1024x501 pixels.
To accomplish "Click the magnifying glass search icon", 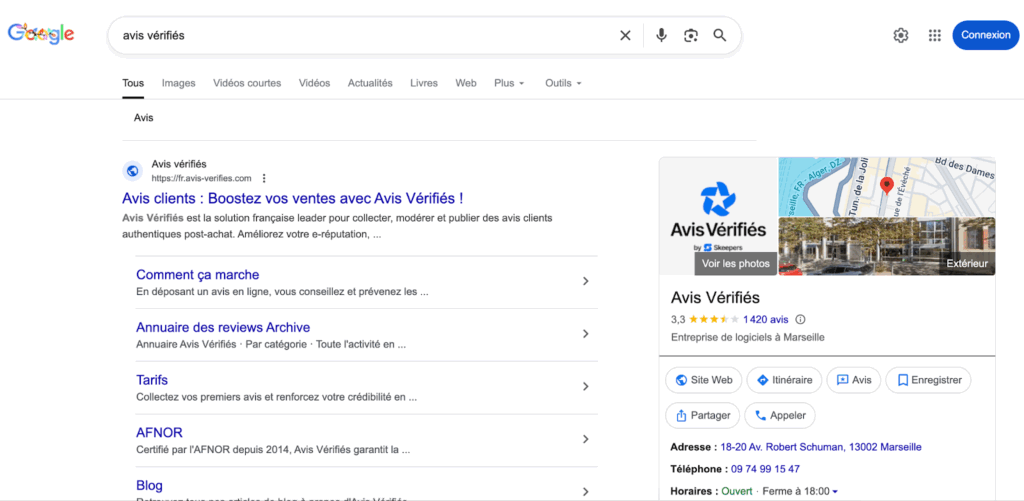I will tap(720, 35).
